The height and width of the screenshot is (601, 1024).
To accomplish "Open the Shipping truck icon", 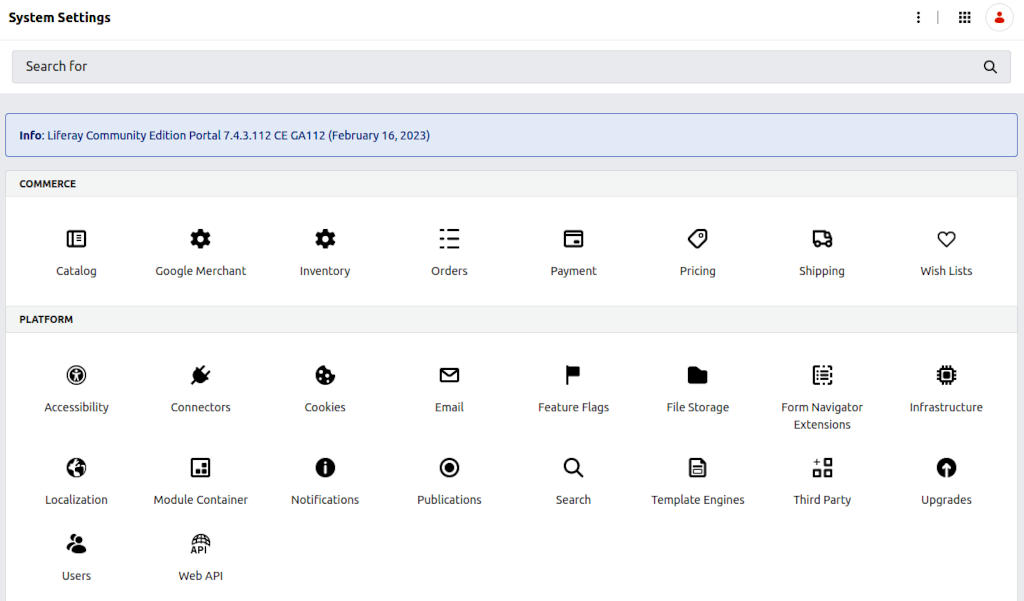I will coord(822,239).
